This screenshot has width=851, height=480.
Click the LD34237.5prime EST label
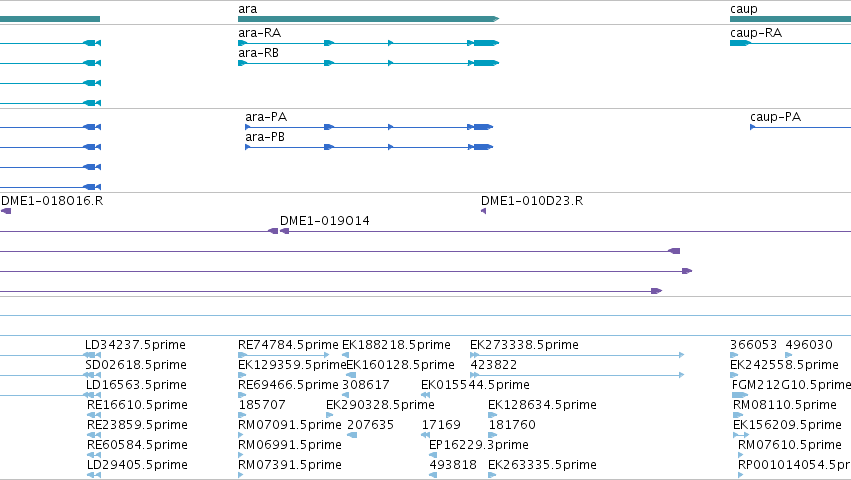(135, 345)
